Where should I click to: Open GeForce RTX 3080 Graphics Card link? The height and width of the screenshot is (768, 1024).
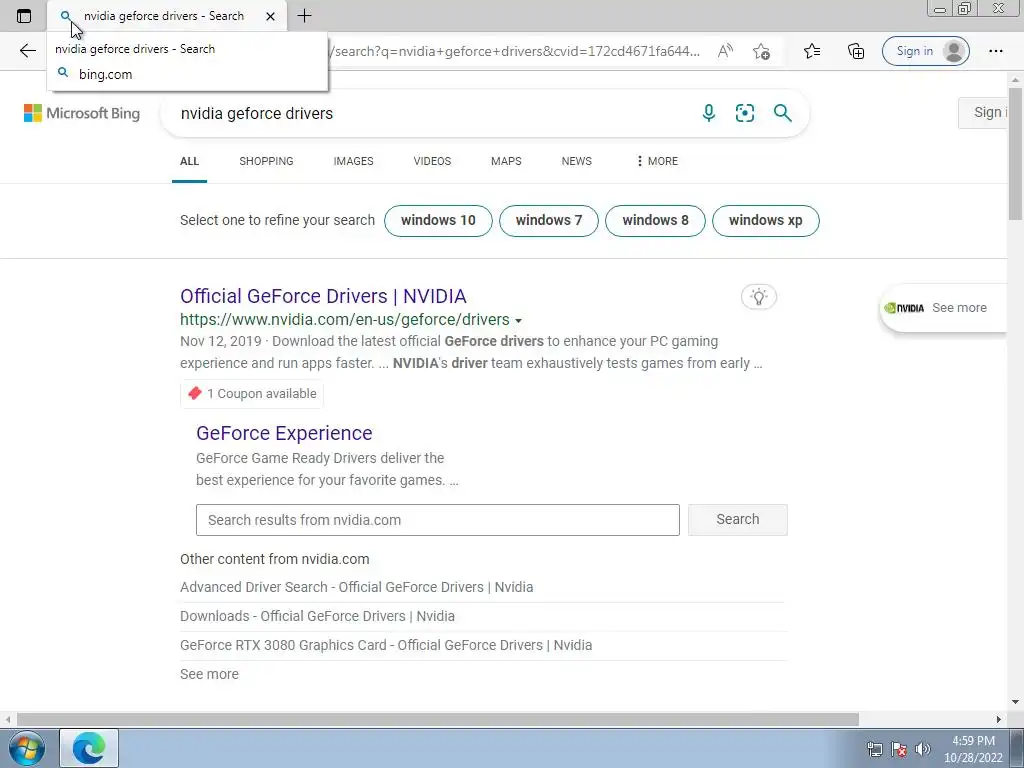(386, 645)
